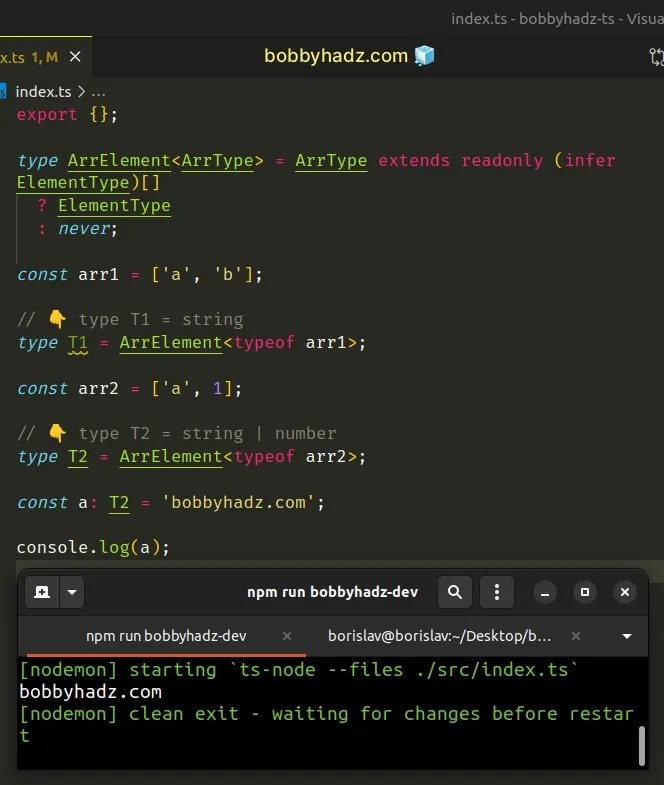Click the underlined T1 type name
This screenshot has height=785, width=664.
tap(78, 343)
